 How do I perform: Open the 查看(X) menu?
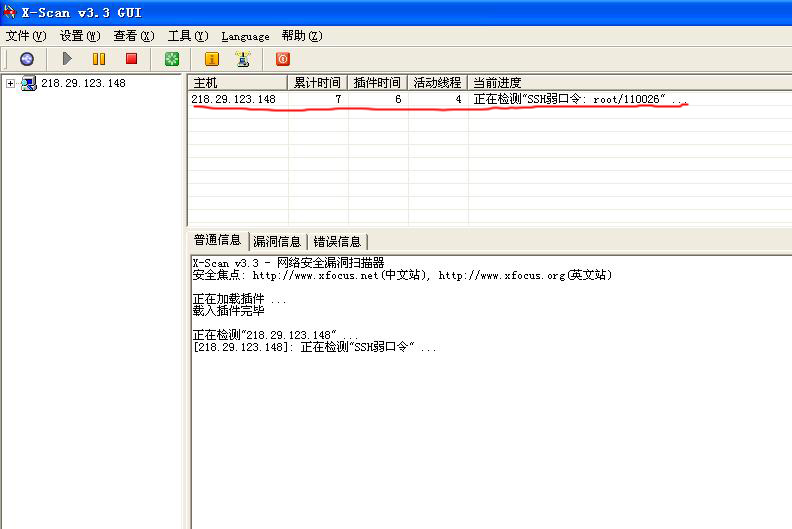[133, 36]
